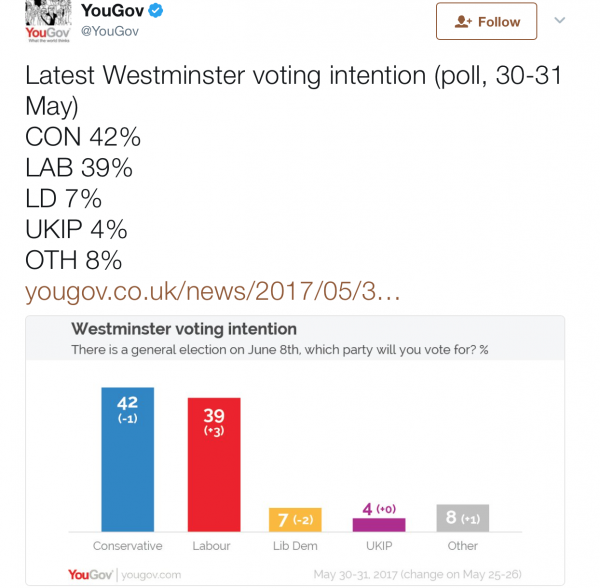Click the add-person icon in Follow button
This screenshot has width=600, height=588.
coord(462,21)
